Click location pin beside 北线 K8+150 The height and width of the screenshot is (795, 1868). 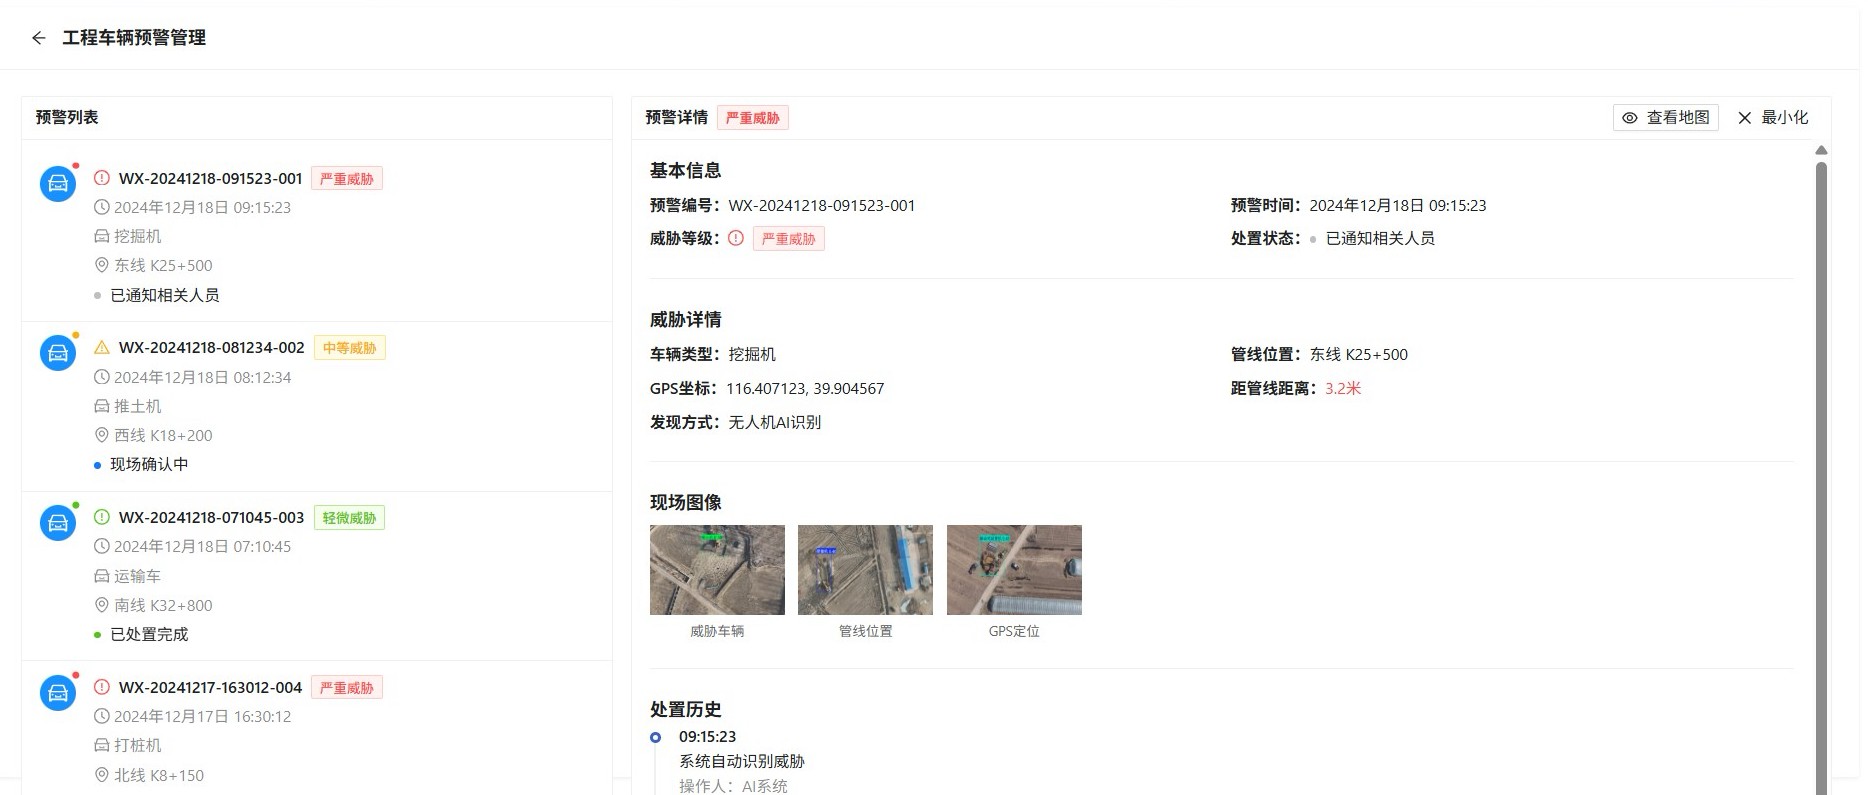pos(102,775)
